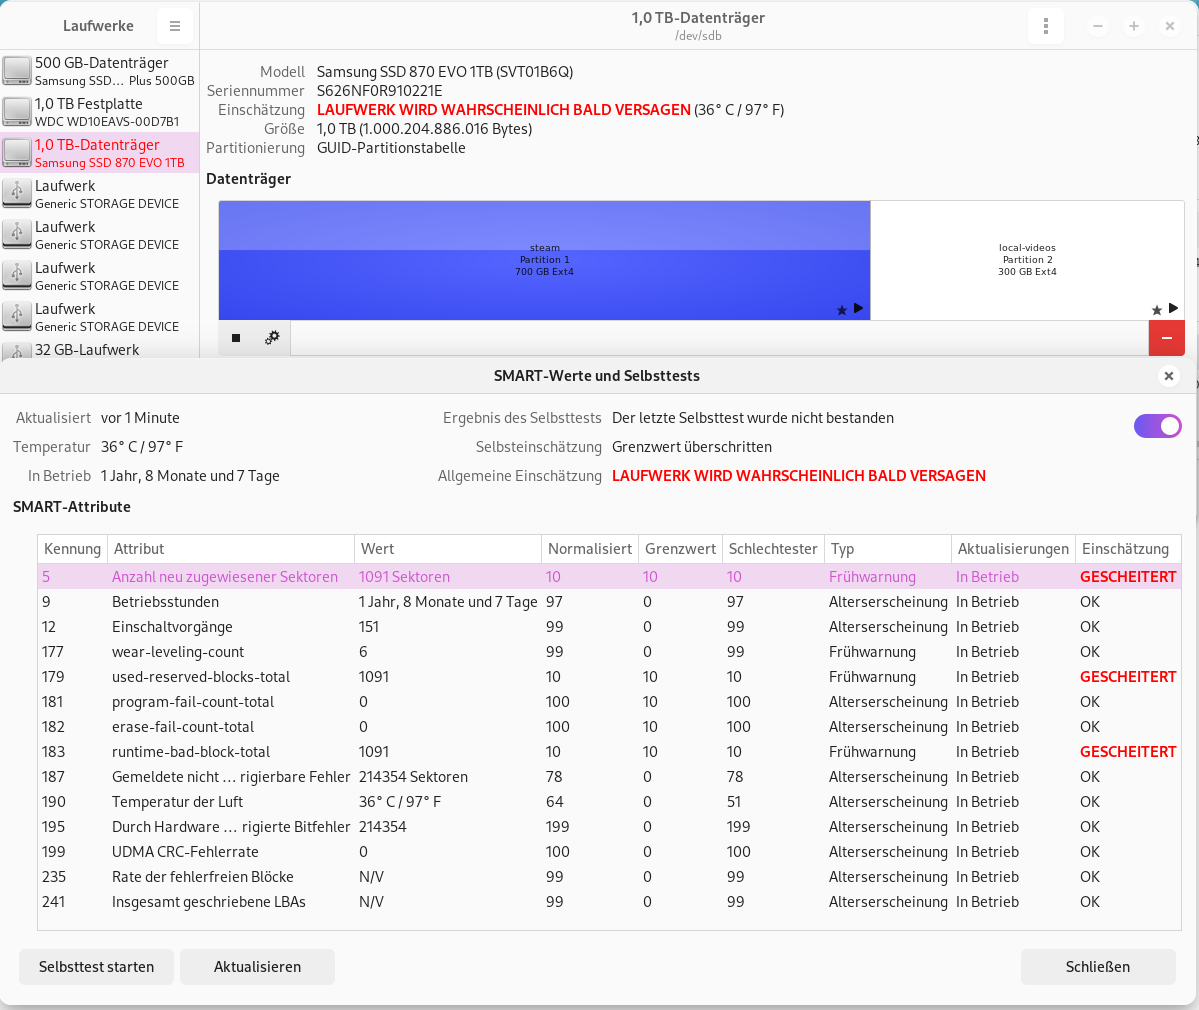Click the Aktualisierungen column header
This screenshot has width=1199, height=1010.
tap(1013, 549)
